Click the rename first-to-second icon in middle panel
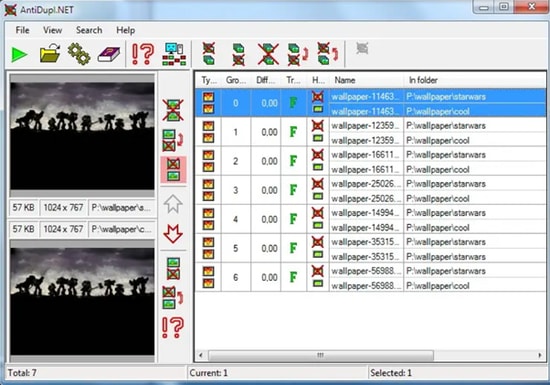 pos(173,141)
